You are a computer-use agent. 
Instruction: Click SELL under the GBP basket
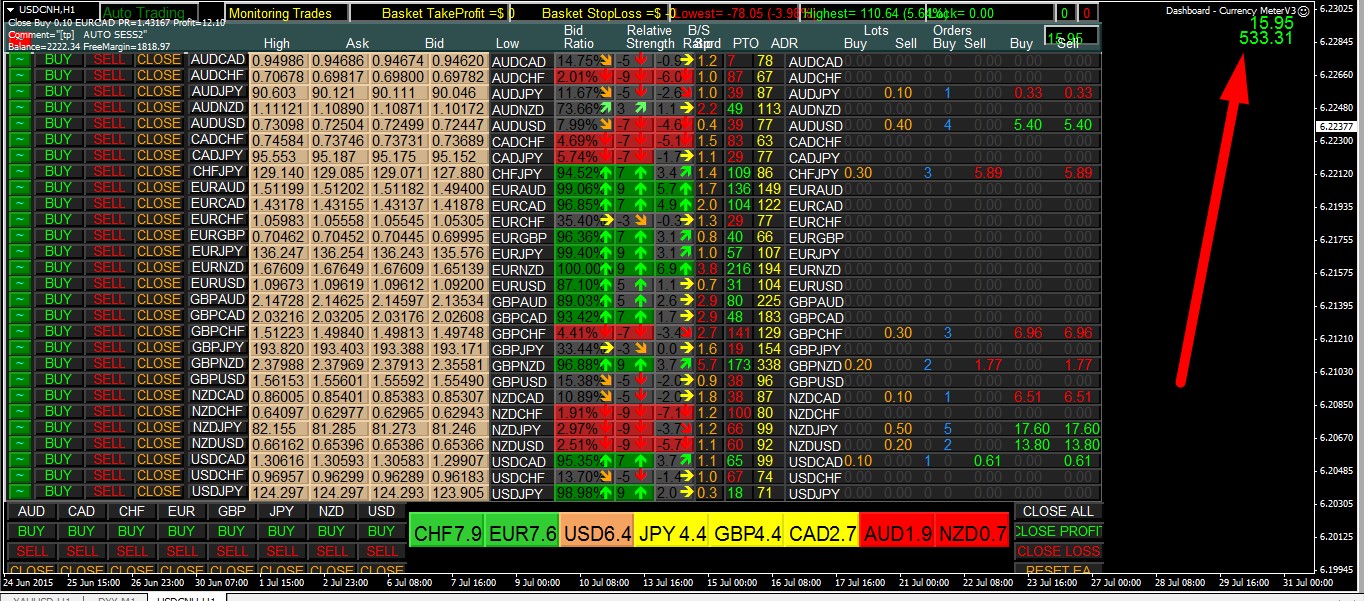tap(232, 551)
